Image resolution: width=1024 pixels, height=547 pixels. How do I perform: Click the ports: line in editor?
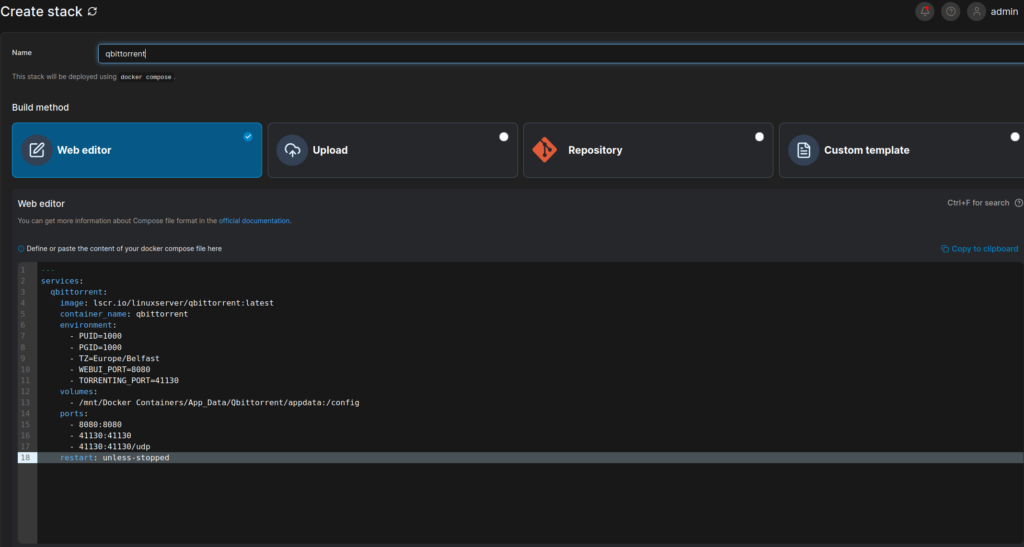(74, 414)
